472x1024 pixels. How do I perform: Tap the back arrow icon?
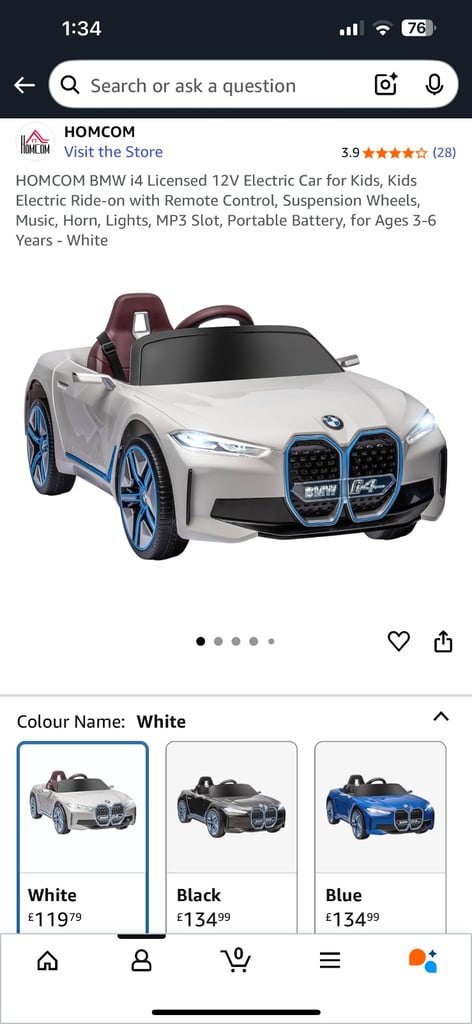click(x=24, y=86)
